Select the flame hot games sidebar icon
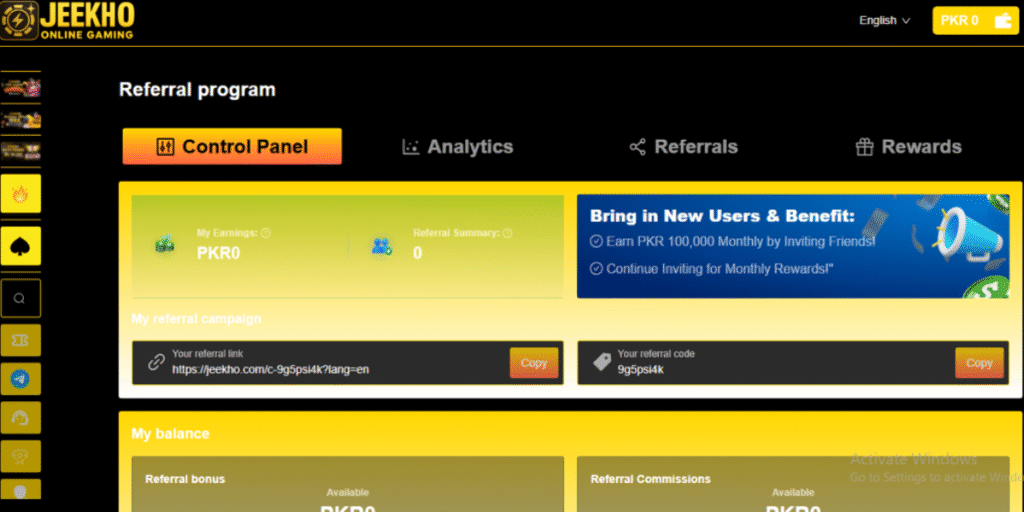The height and width of the screenshot is (512, 1024). click(21, 193)
